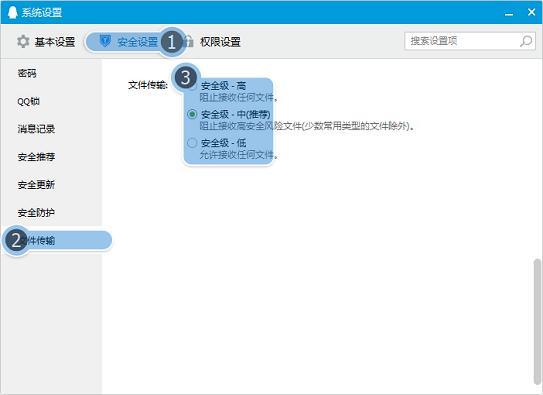Select the 安全级 - 低 radio button
This screenshot has height=395, width=543.
coord(192,143)
